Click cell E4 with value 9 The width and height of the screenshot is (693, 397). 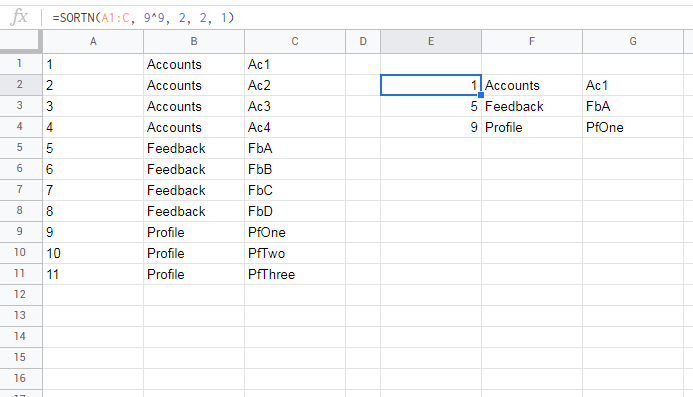point(431,127)
